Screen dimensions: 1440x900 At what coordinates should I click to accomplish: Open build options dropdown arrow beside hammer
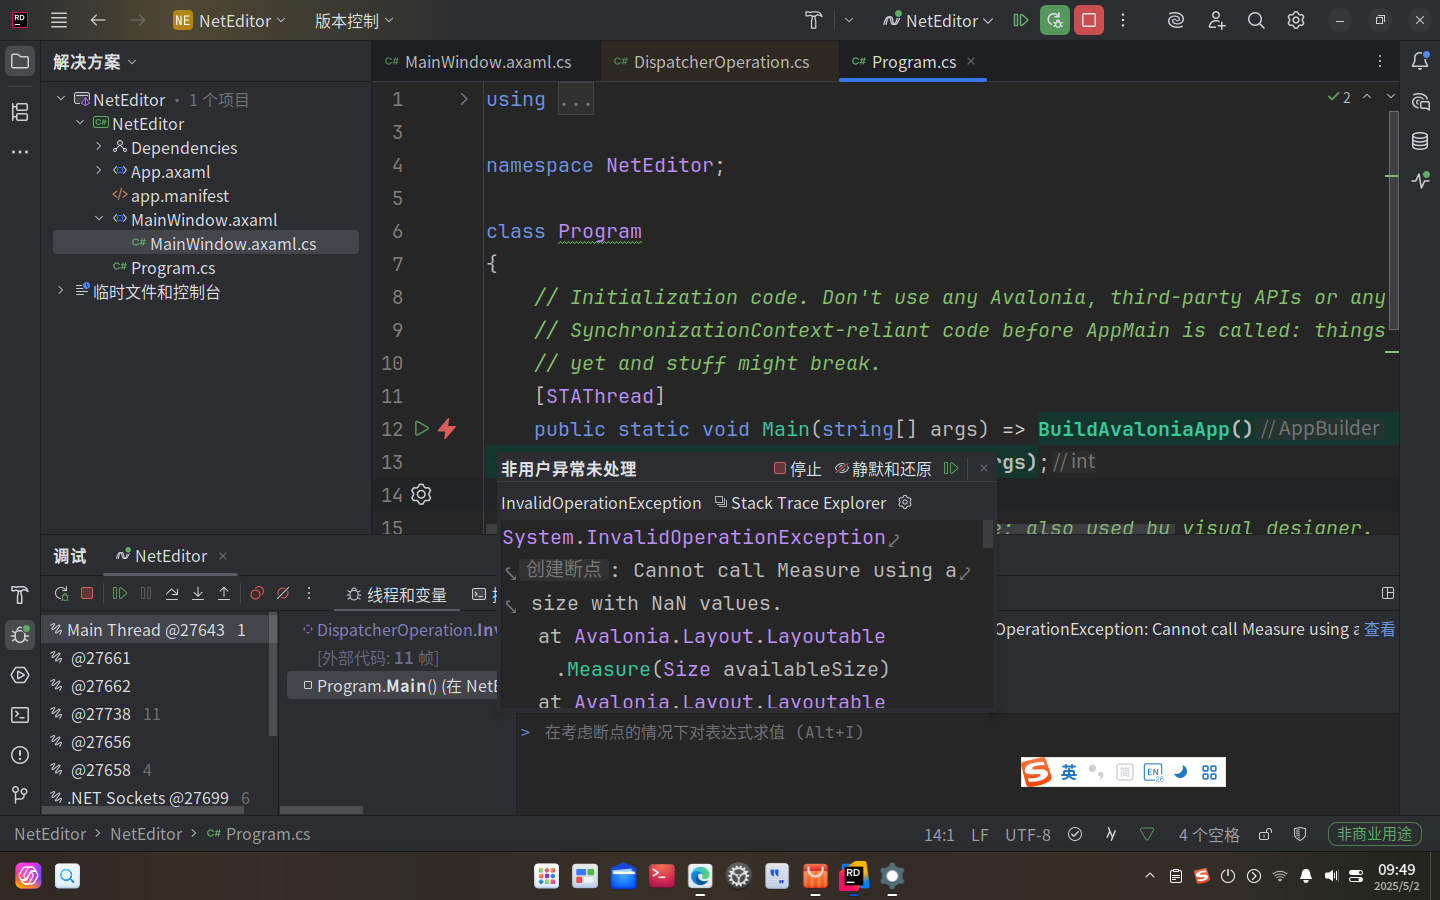[x=849, y=20]
